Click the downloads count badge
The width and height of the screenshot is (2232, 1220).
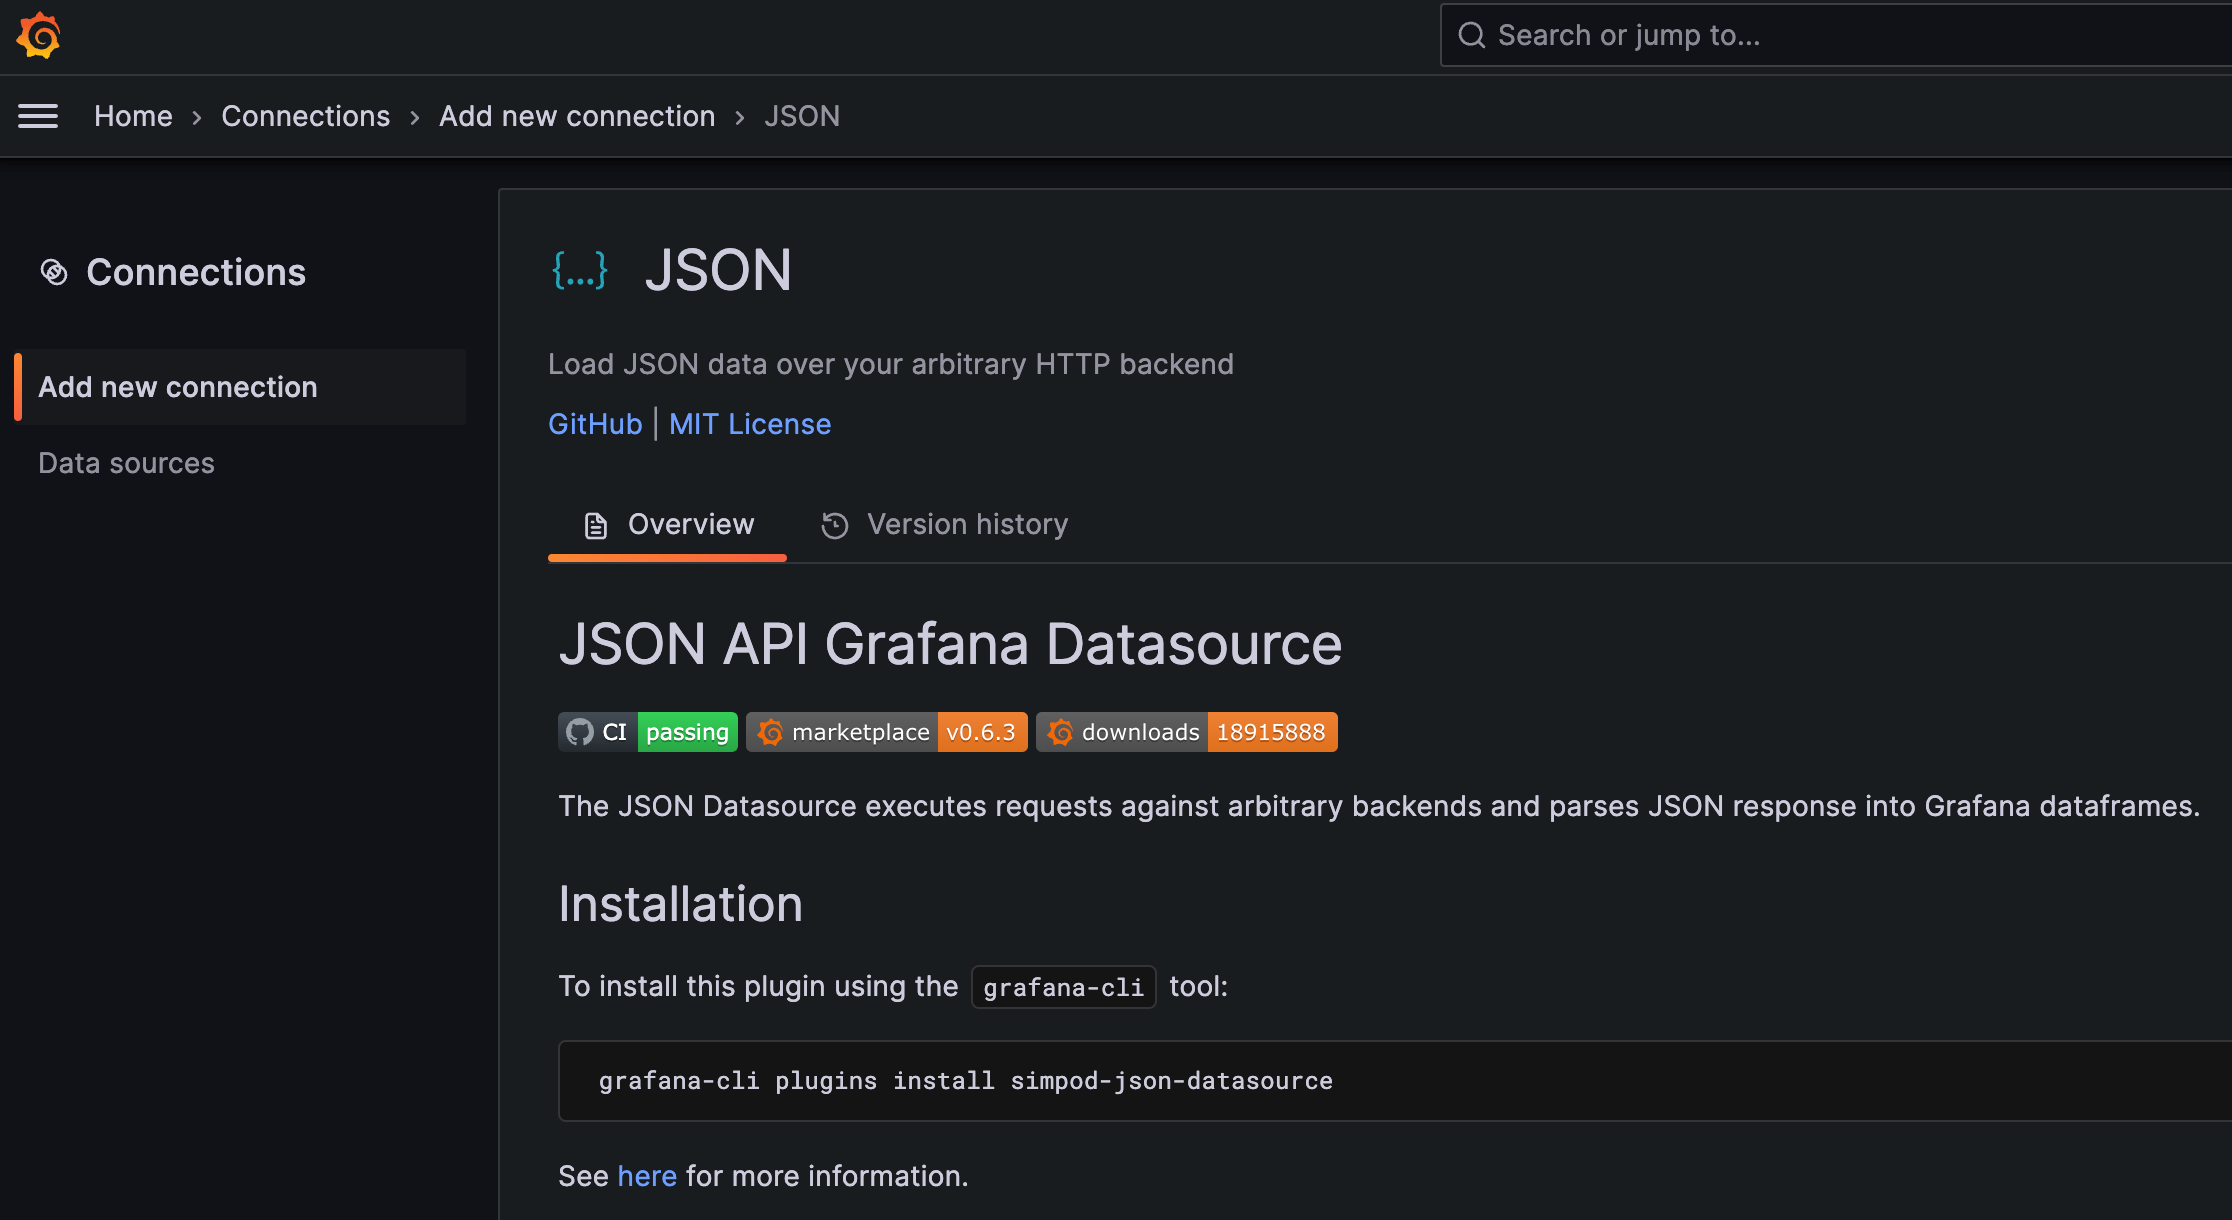tap(1186, 732)
